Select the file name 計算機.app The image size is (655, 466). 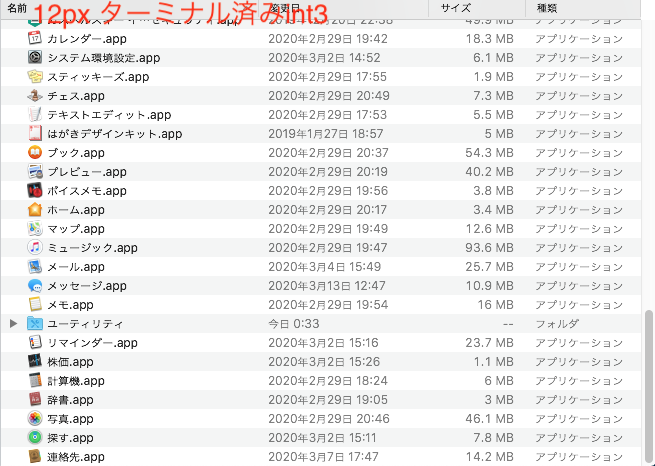[76, 381]
